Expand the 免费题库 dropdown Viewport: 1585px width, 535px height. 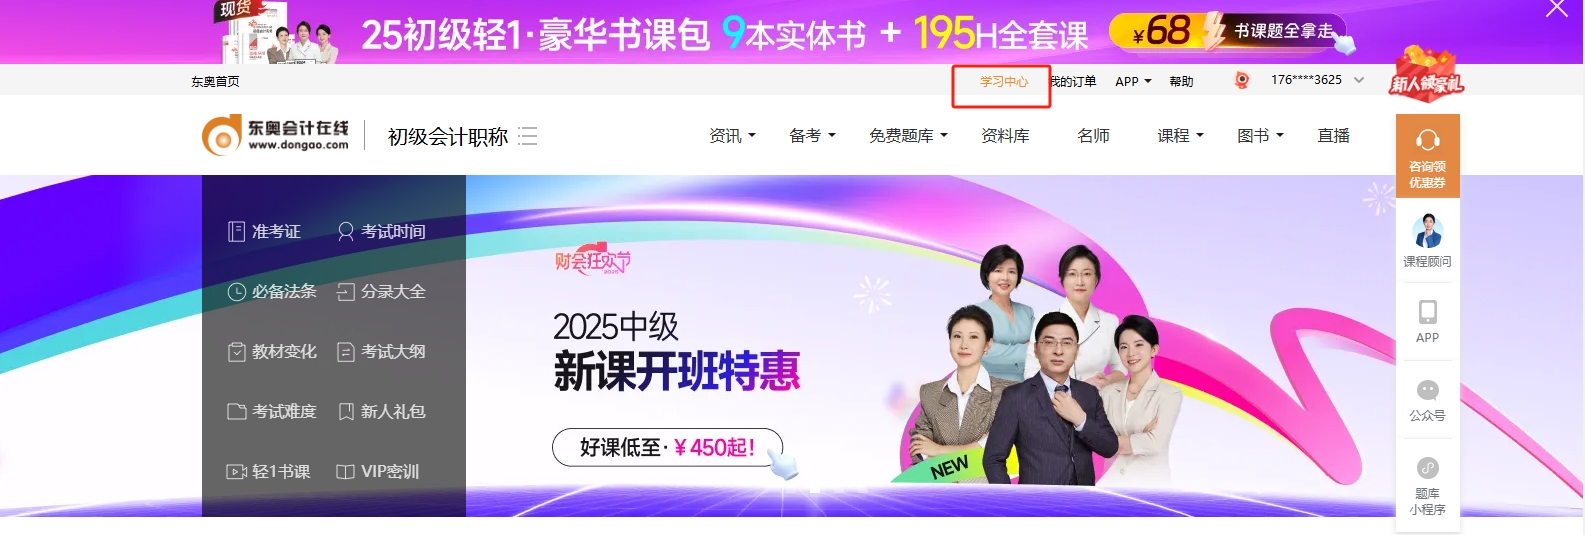908,136
